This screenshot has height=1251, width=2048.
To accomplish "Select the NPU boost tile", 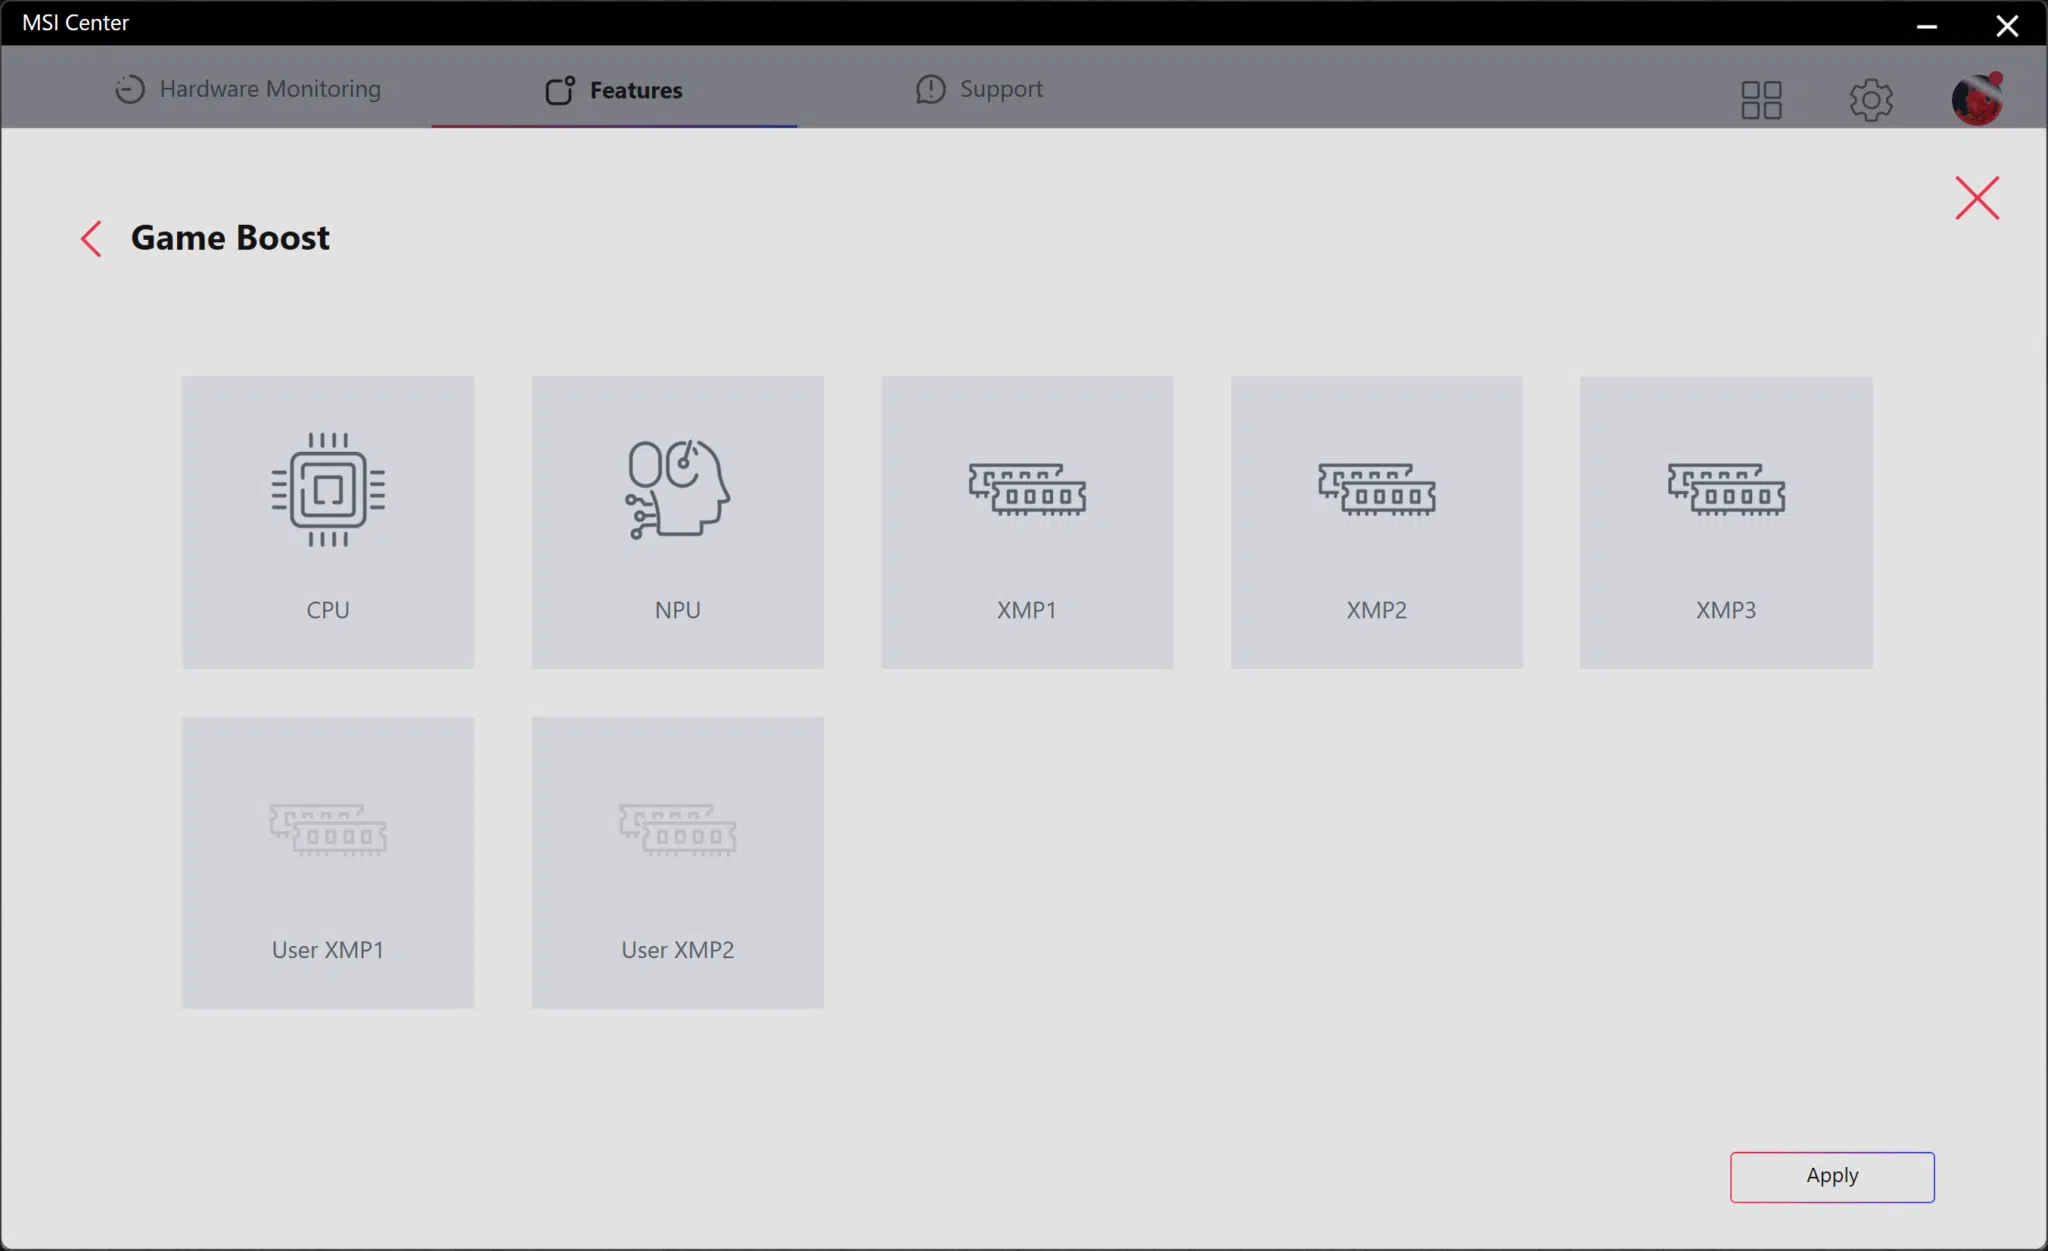I will [678, 522].
